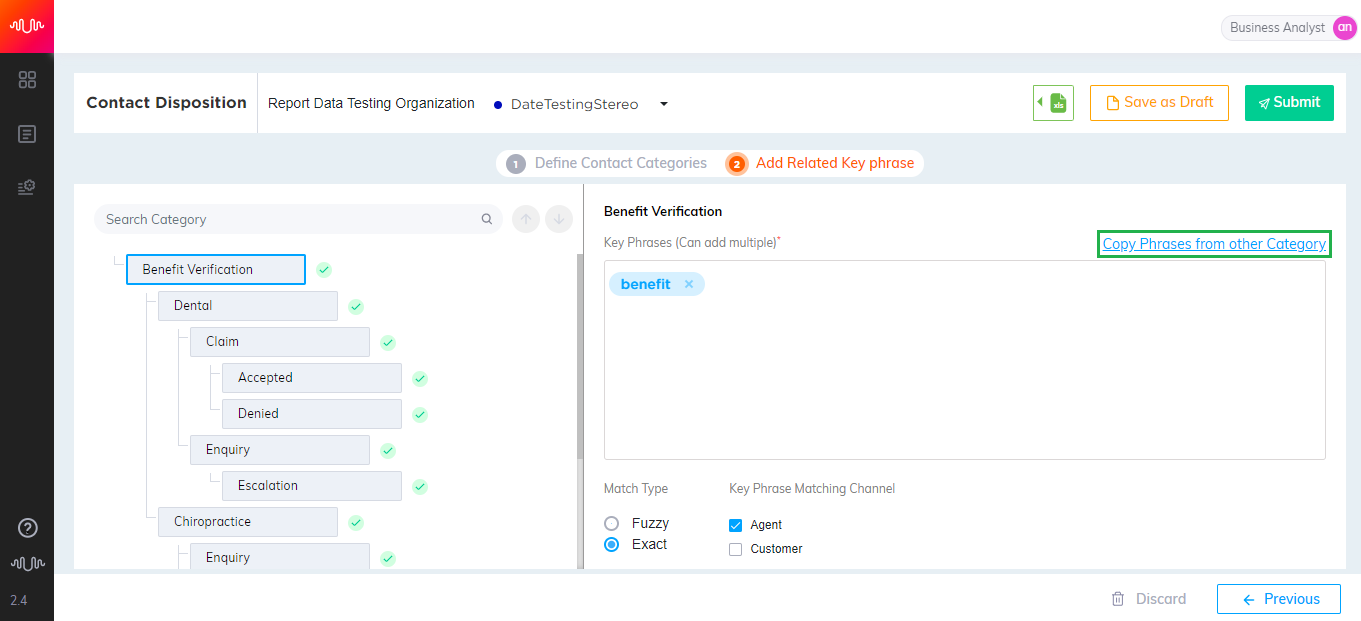
Task: Click the search magnifier in Search Category
Action: 487,219
